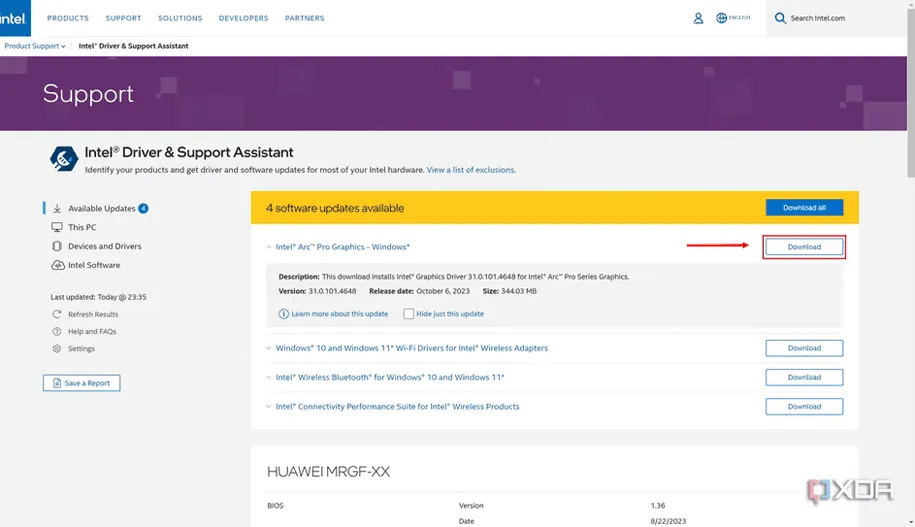Image resolution: width=915 pixels, height=527 pixels.
Task: Open the Developers menu
Action: (x=243, y=18)
